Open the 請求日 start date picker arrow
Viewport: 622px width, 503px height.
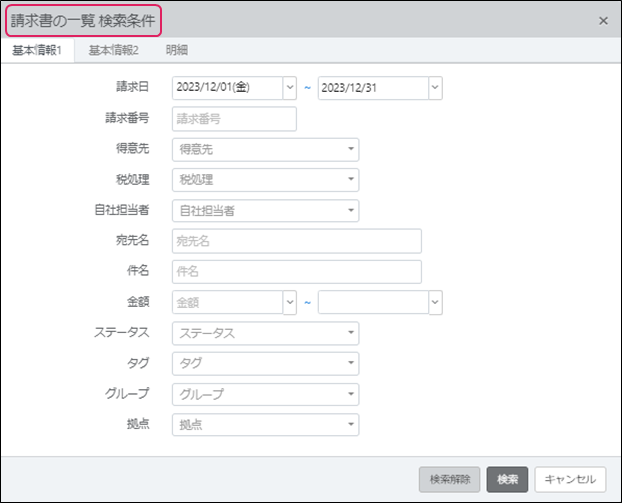pyautogui.click(x=290, y=88)
